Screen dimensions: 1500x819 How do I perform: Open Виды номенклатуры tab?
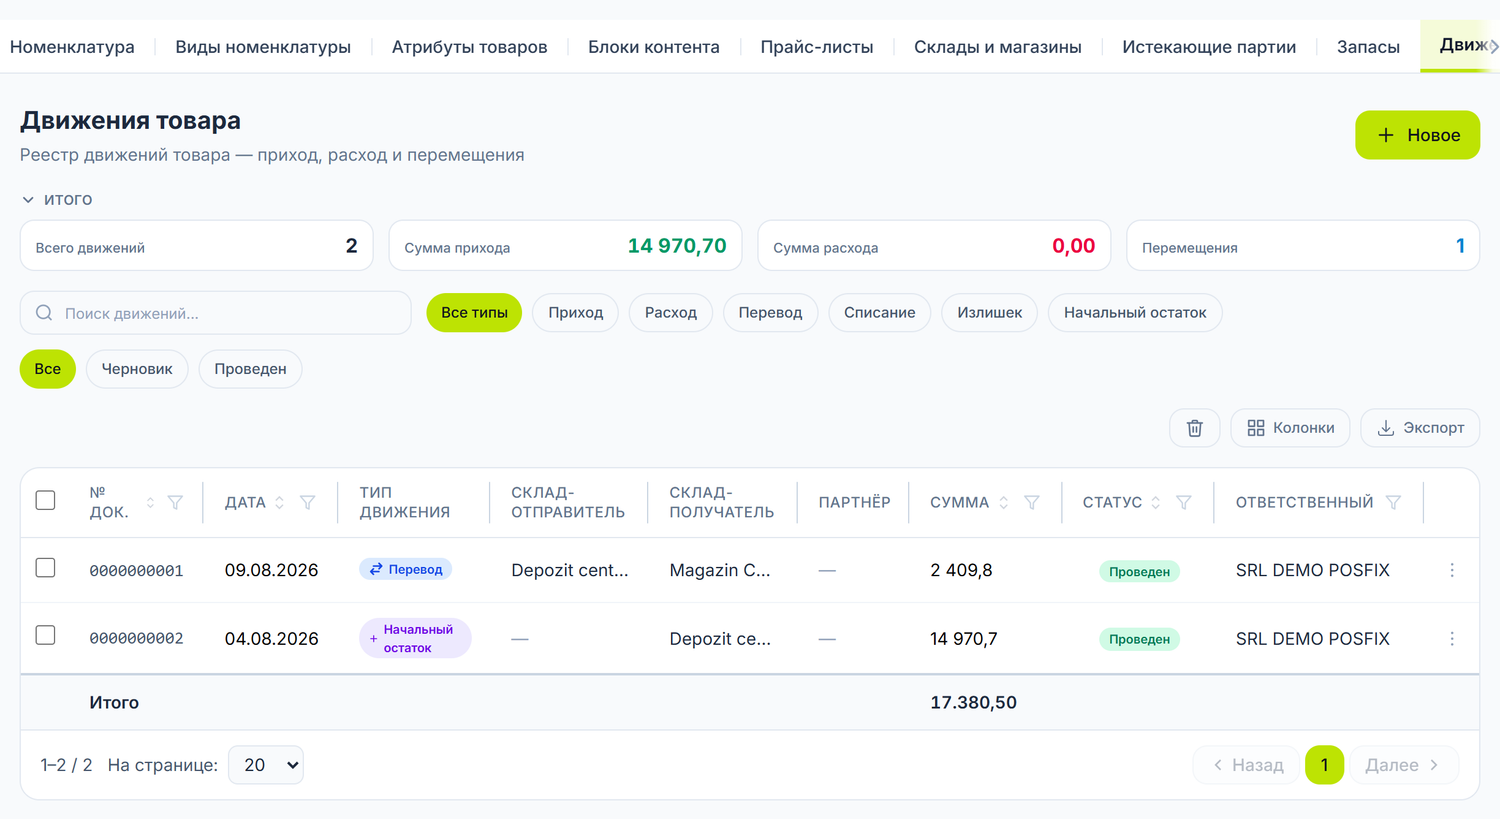[x=263, y=47]
